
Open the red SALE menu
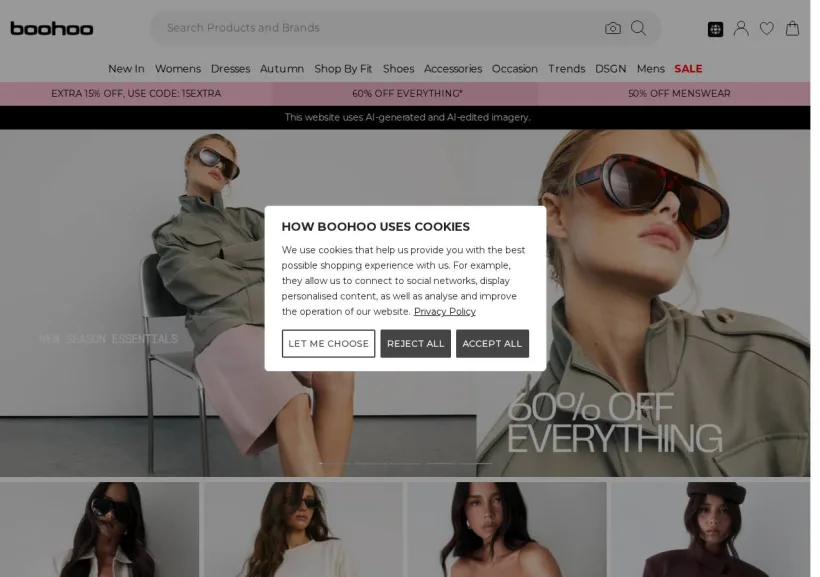[x=688, y=69]
